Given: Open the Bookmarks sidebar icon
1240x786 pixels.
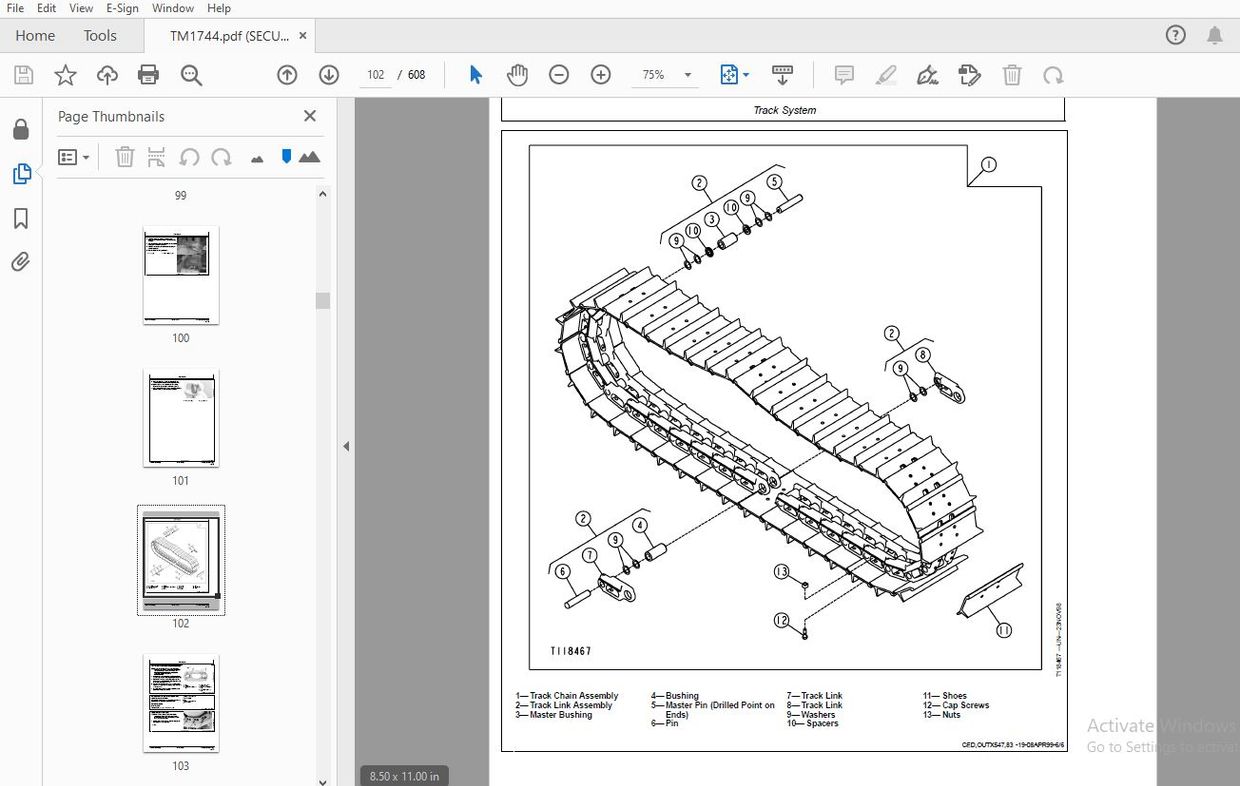Looking at the screenshot, I should [20, 218].
